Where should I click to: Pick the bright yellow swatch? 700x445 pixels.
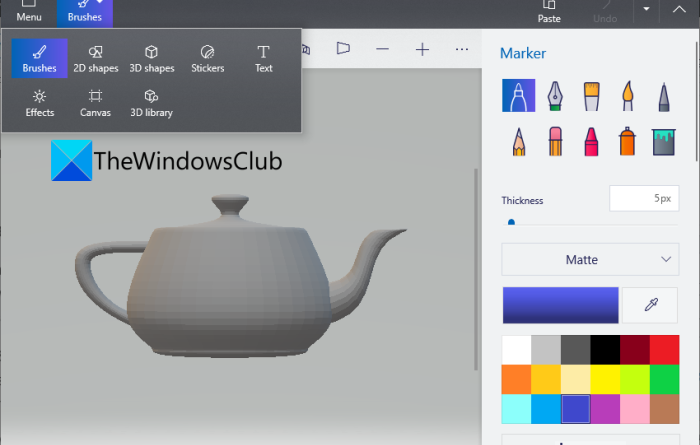click(605, 379)
